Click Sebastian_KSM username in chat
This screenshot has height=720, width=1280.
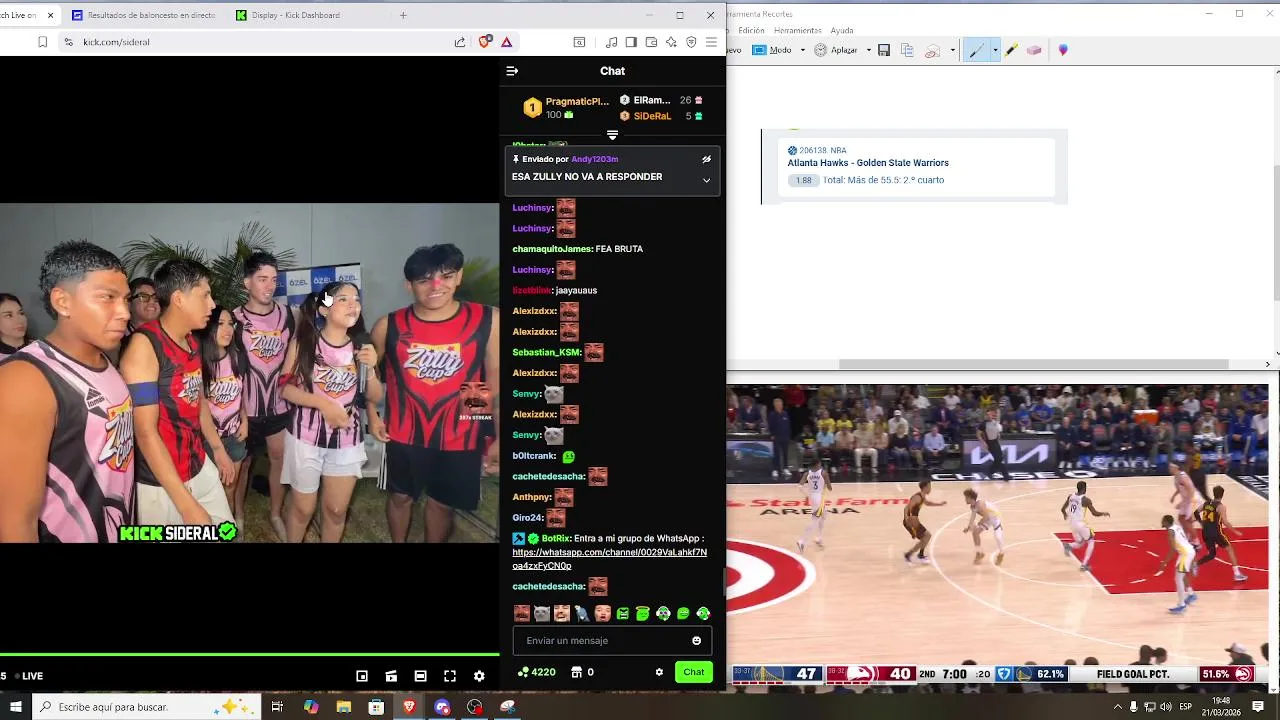pos(546,352)
